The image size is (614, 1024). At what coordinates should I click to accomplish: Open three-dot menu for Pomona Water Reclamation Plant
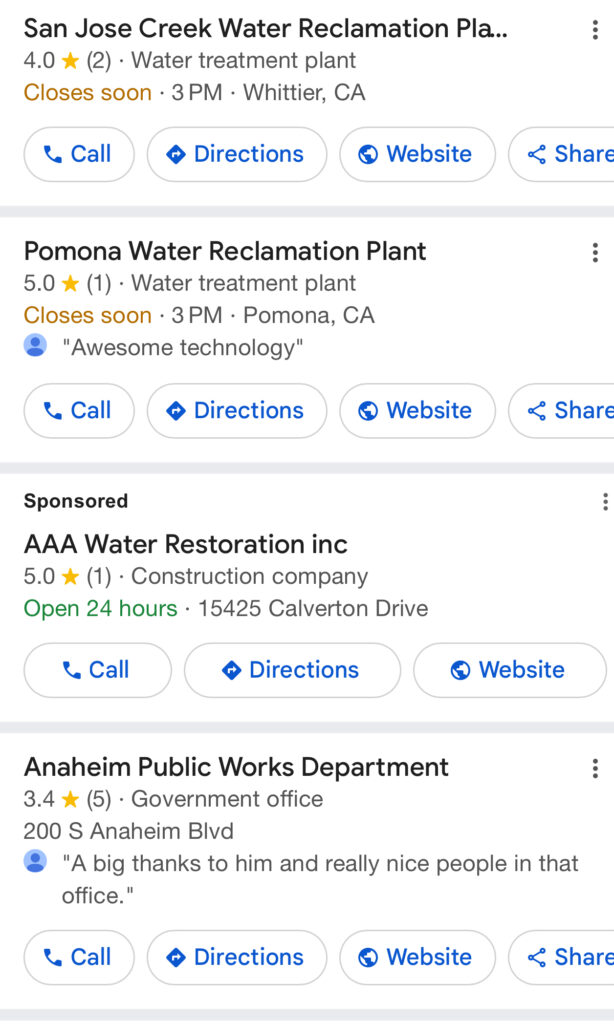[595, 252]
